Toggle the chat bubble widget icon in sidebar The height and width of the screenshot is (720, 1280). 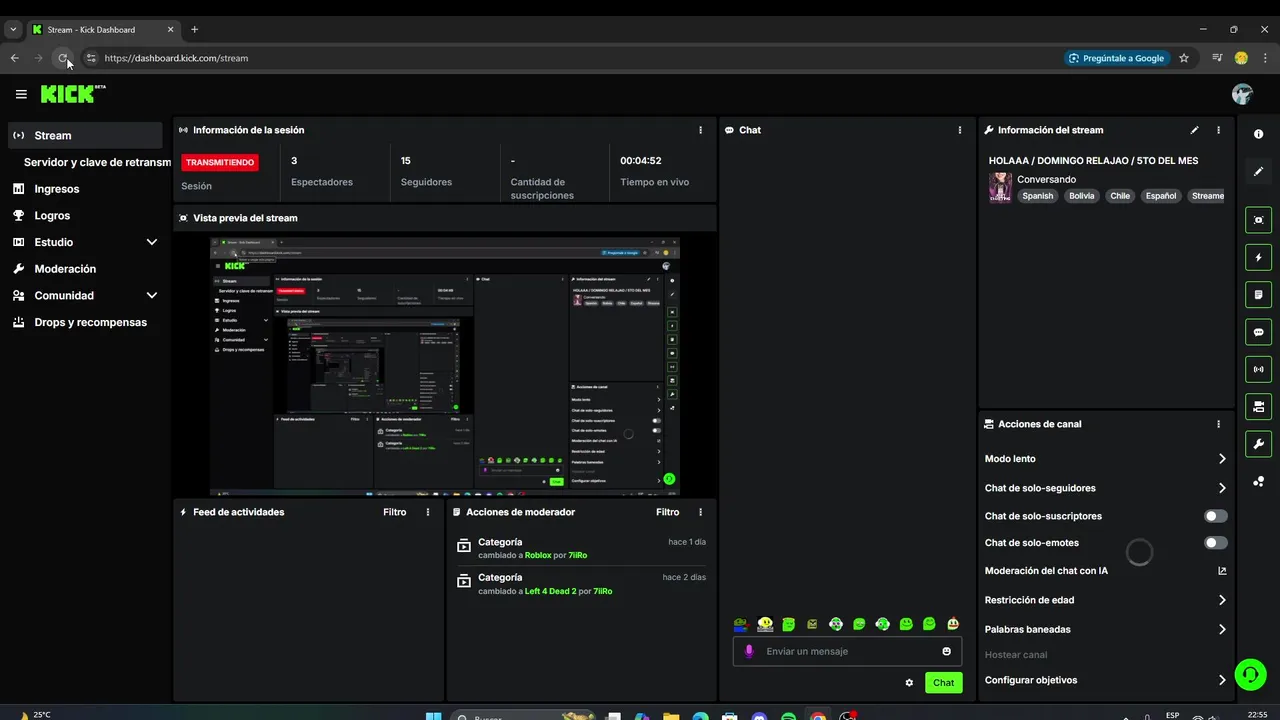[1258, 332]
